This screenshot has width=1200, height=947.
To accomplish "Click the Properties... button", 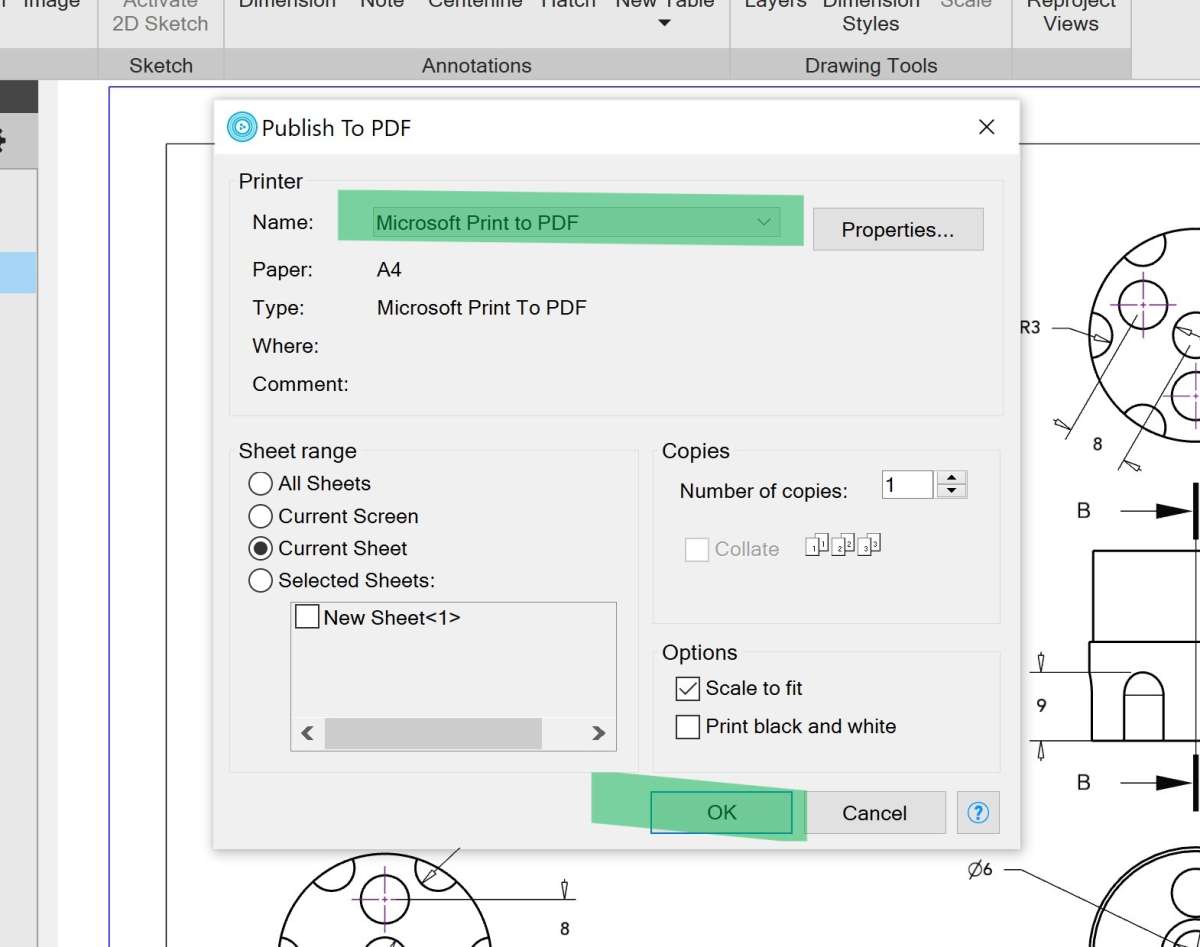I will [898, 230].
